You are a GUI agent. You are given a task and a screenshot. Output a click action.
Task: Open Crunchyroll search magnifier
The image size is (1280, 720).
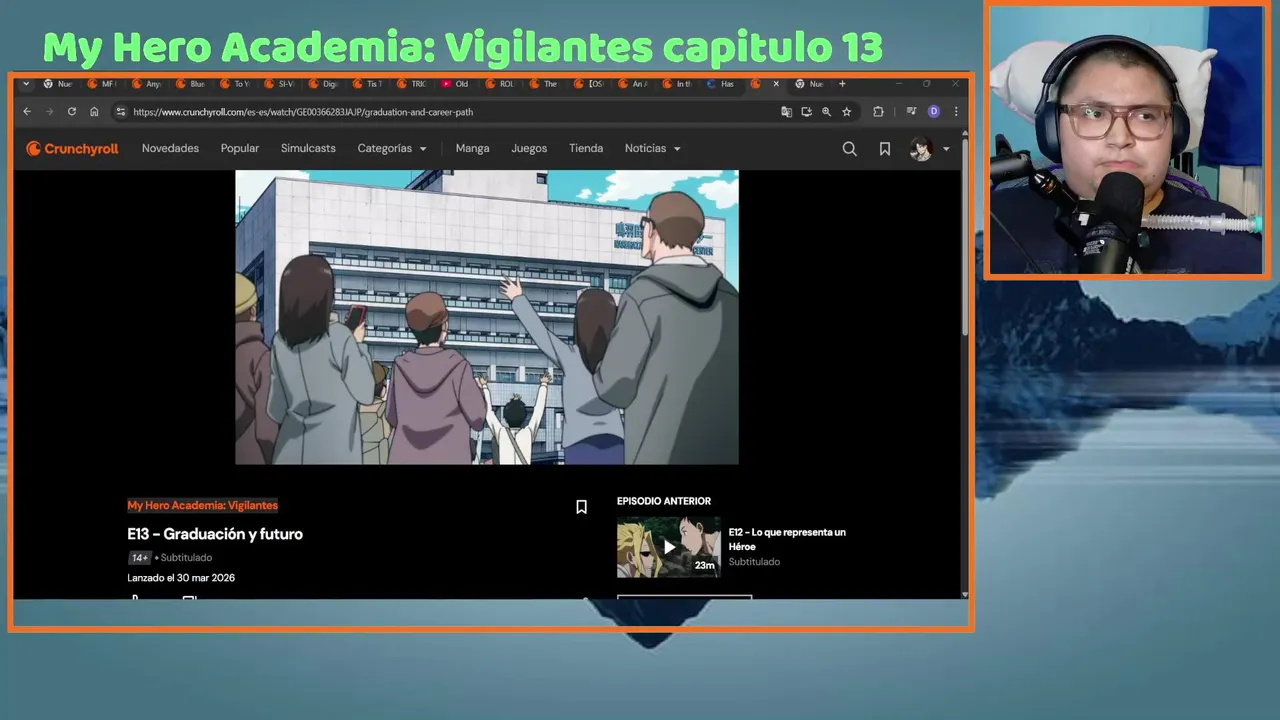[849, 149]
